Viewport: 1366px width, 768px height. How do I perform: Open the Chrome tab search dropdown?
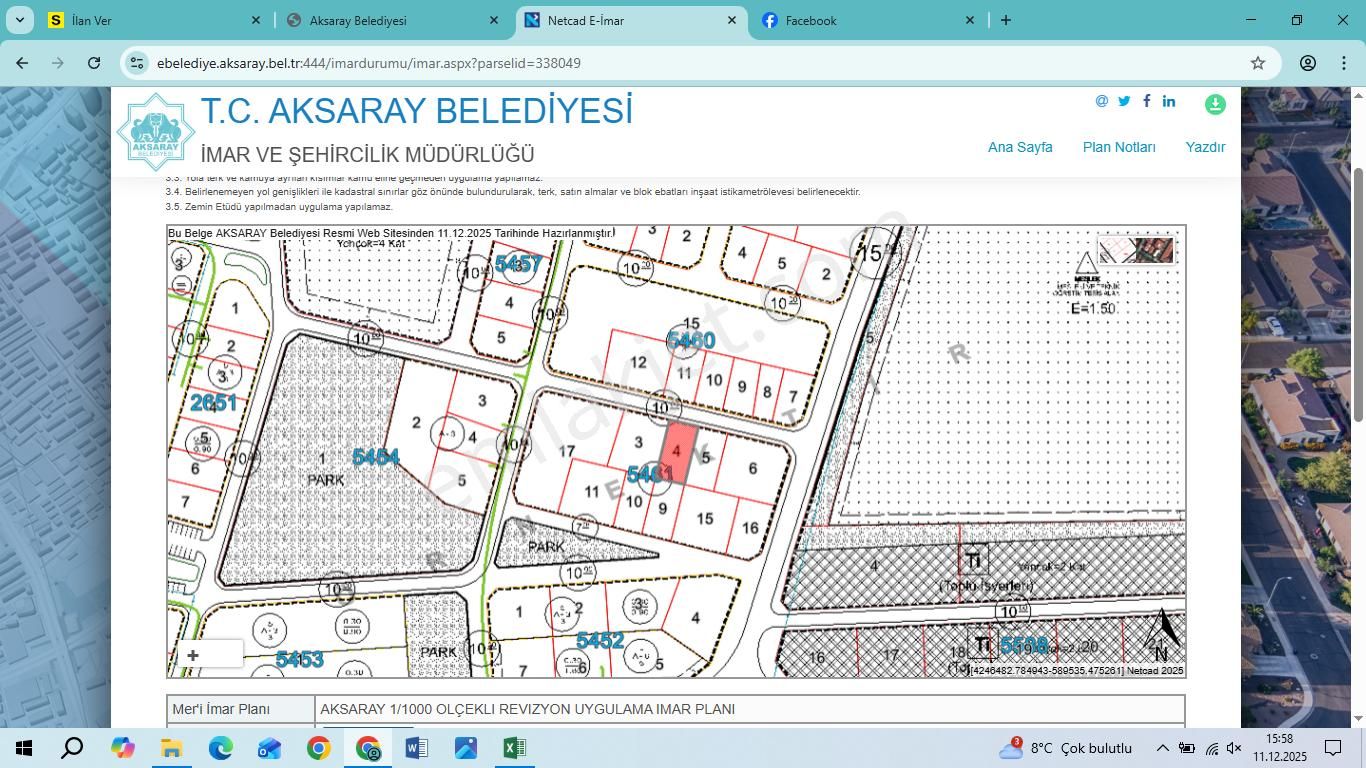pyautogui.click(x=19, y=20)
